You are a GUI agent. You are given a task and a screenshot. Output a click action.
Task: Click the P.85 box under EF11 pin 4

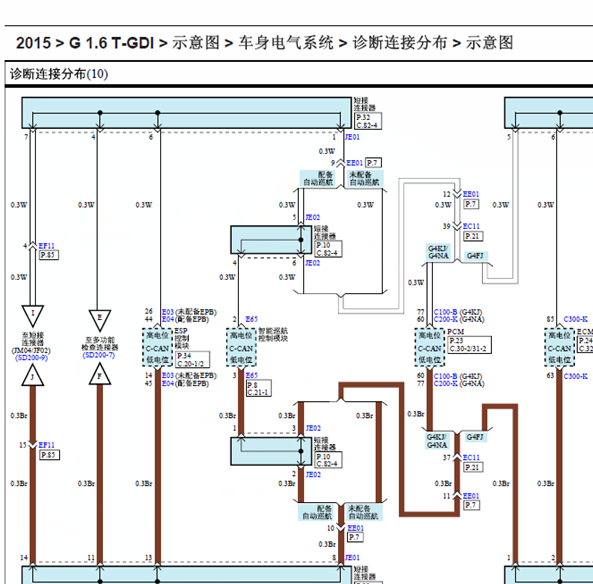pos(49,255)
